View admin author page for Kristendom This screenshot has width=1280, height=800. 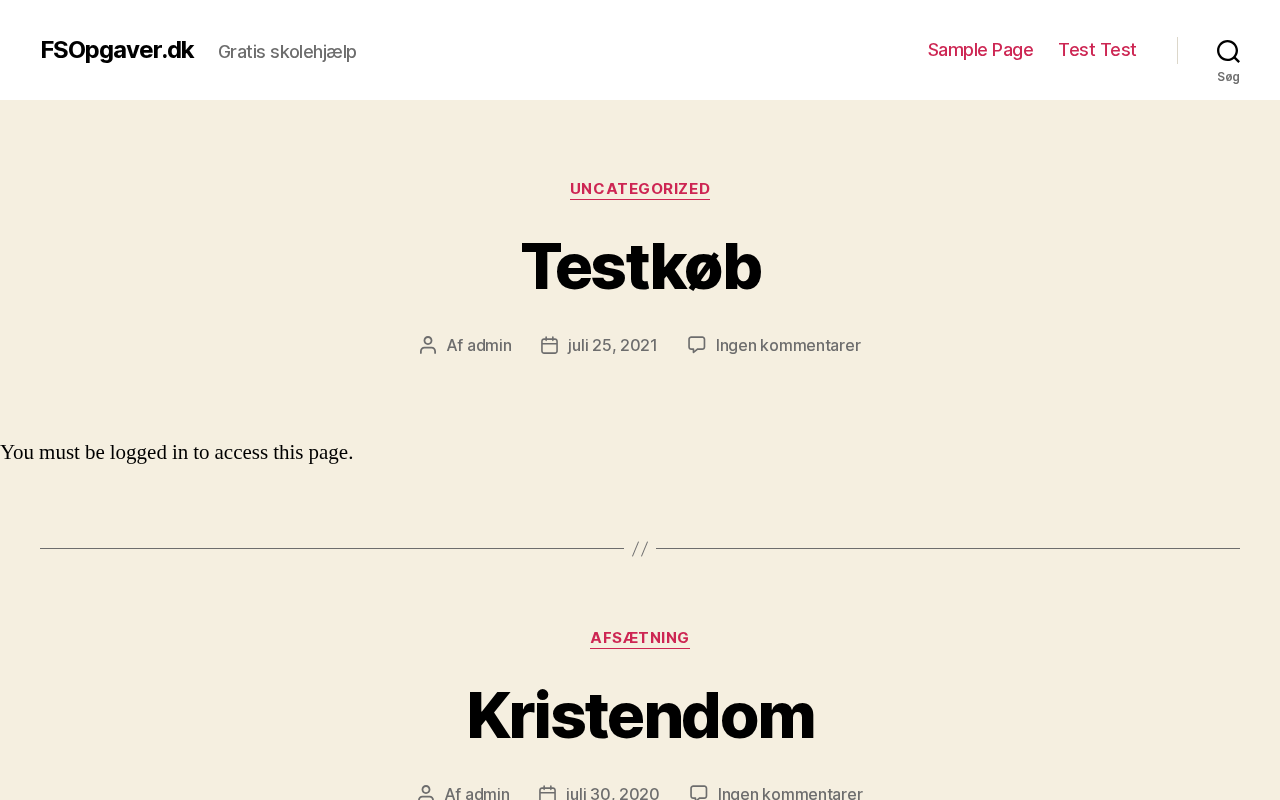[x=487, y=793]
